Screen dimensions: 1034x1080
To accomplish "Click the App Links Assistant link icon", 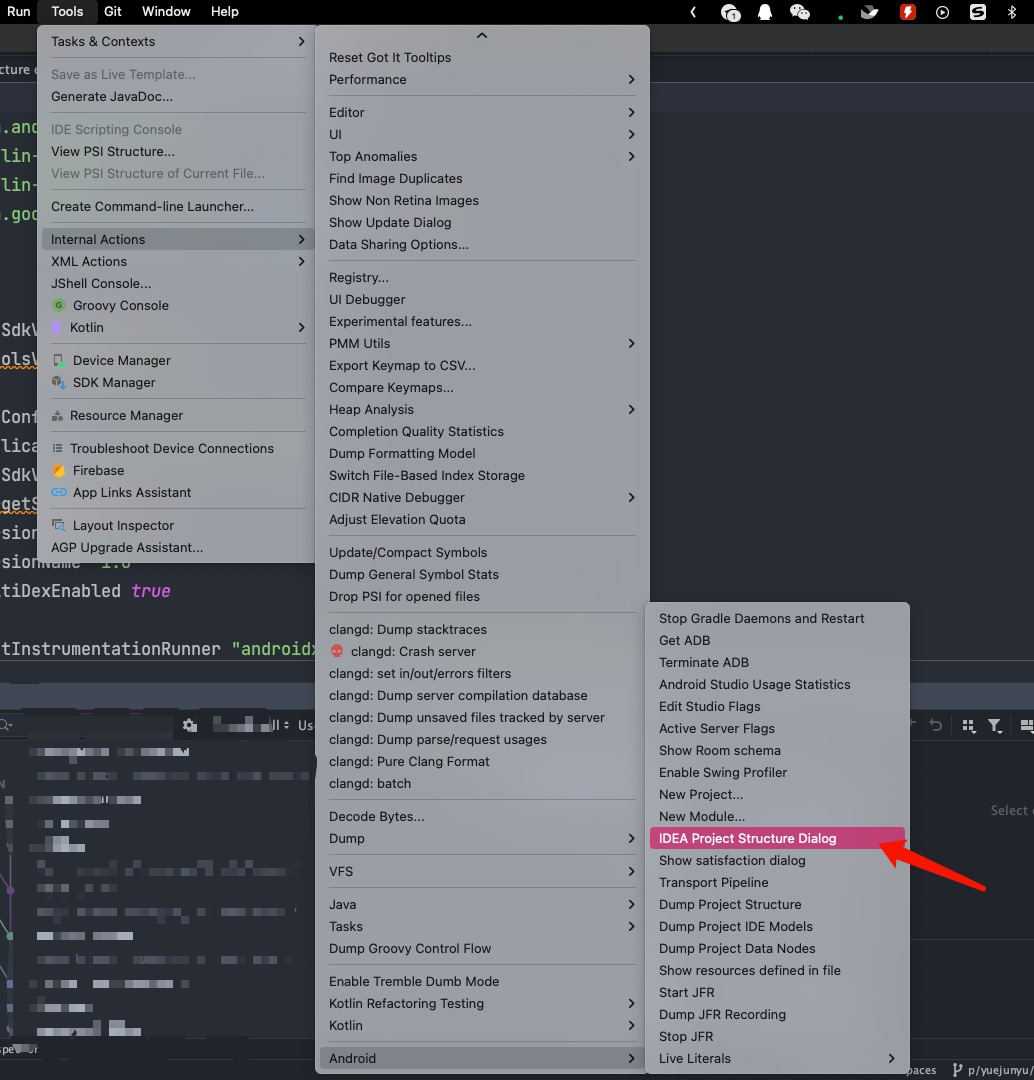I will click(59, 492).
